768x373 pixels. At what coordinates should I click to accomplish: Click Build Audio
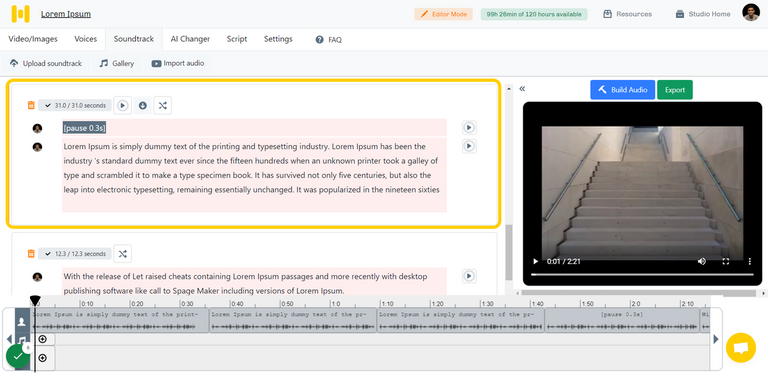(x=623, y=90)
